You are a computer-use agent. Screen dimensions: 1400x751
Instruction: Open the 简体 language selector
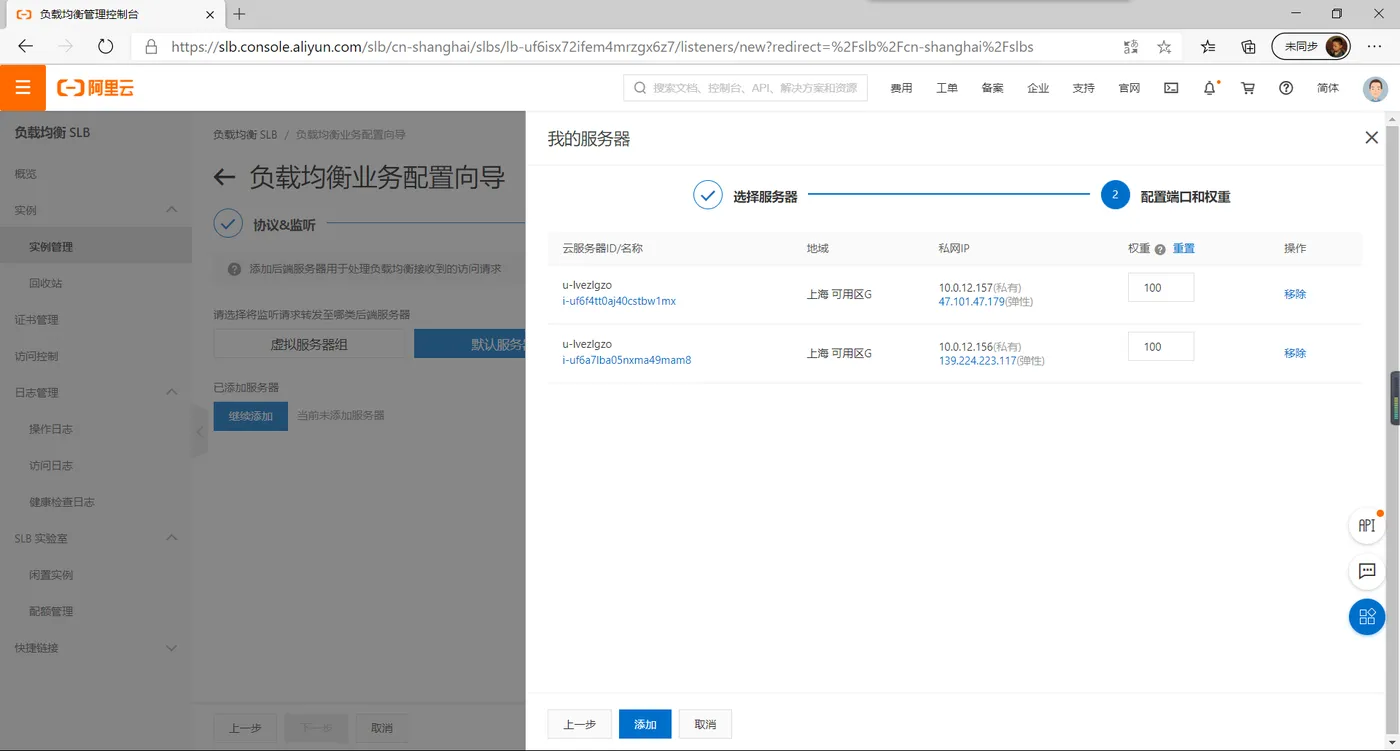(1328, 88)
